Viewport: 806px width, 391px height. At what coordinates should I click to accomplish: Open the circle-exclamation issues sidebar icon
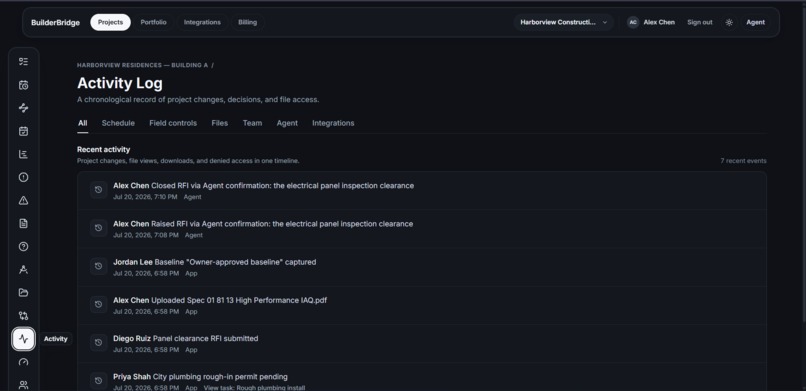[23, 177]
